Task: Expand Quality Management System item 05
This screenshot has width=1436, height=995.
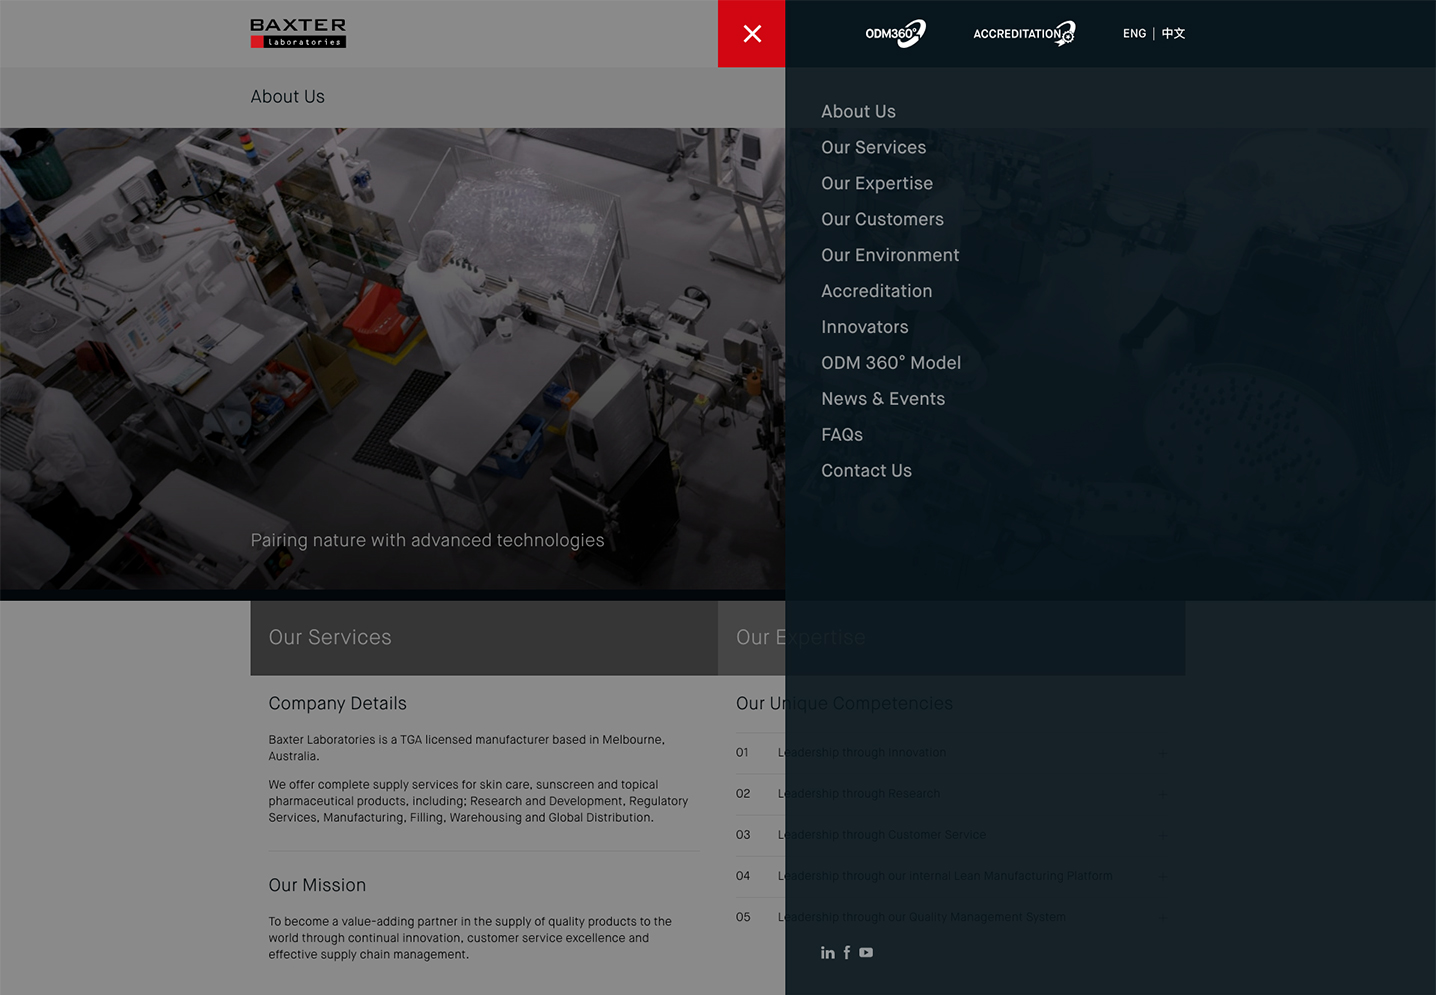Action: tap(951, 917)
